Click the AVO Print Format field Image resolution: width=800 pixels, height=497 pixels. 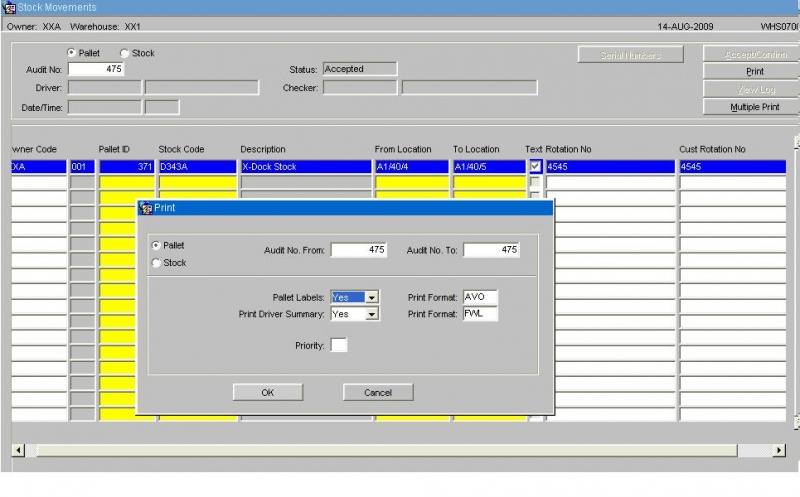tap(480, 297)
